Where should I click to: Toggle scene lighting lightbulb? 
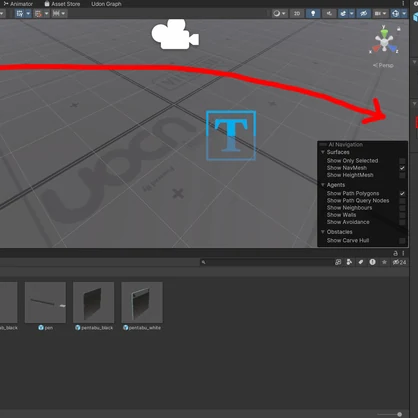point(313,14)
